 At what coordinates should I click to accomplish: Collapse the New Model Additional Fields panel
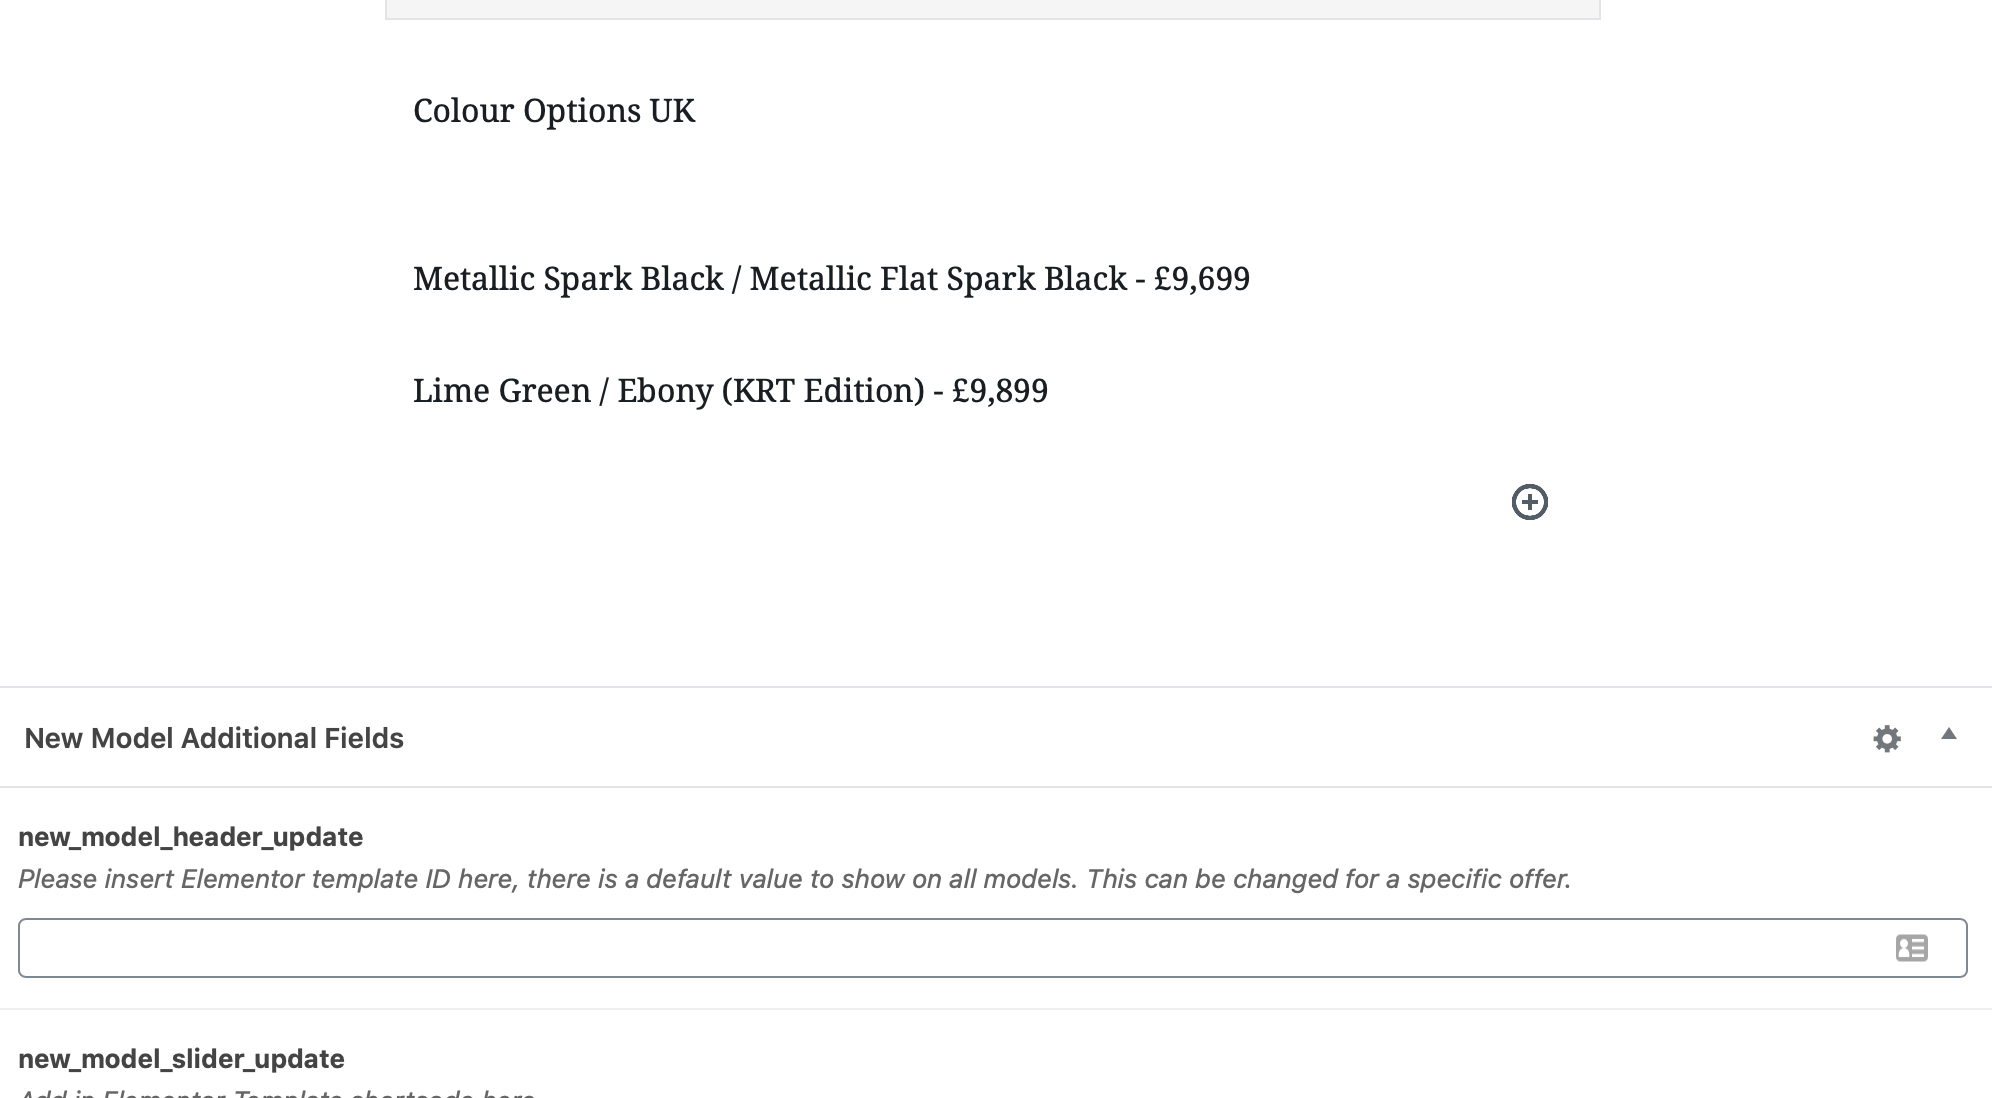click(1948, 735)
